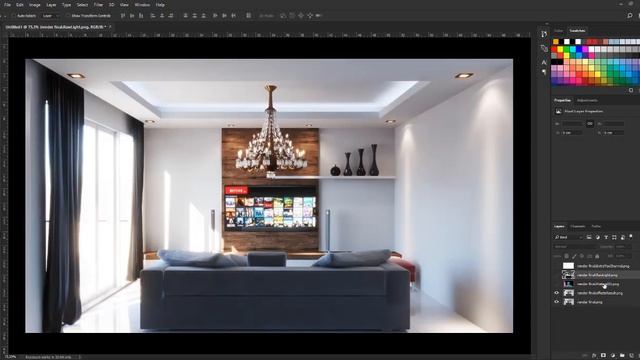640x360 pixels.
Task: Click the third distribute icon in the options bar
Action: (203, 16)
